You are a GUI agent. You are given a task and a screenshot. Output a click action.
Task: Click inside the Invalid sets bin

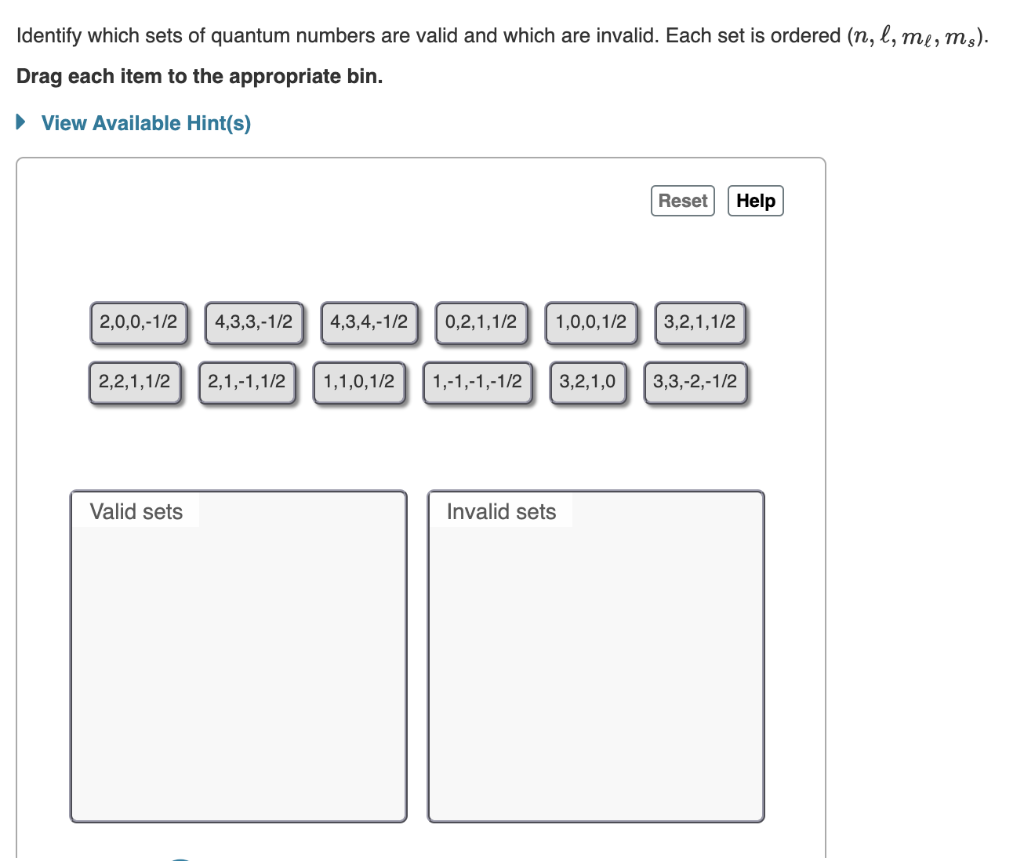point(596,660)
